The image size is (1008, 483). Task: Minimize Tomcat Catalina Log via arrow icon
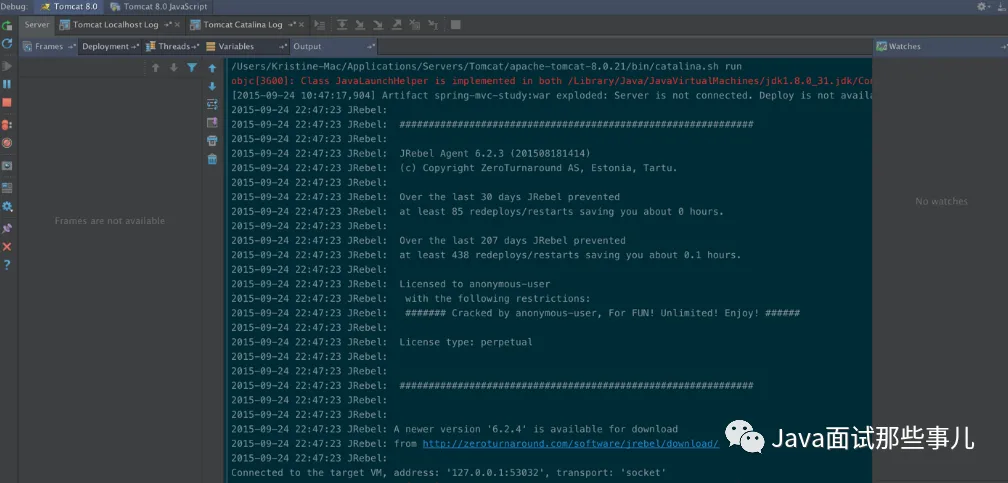click(x=291, y=24)
